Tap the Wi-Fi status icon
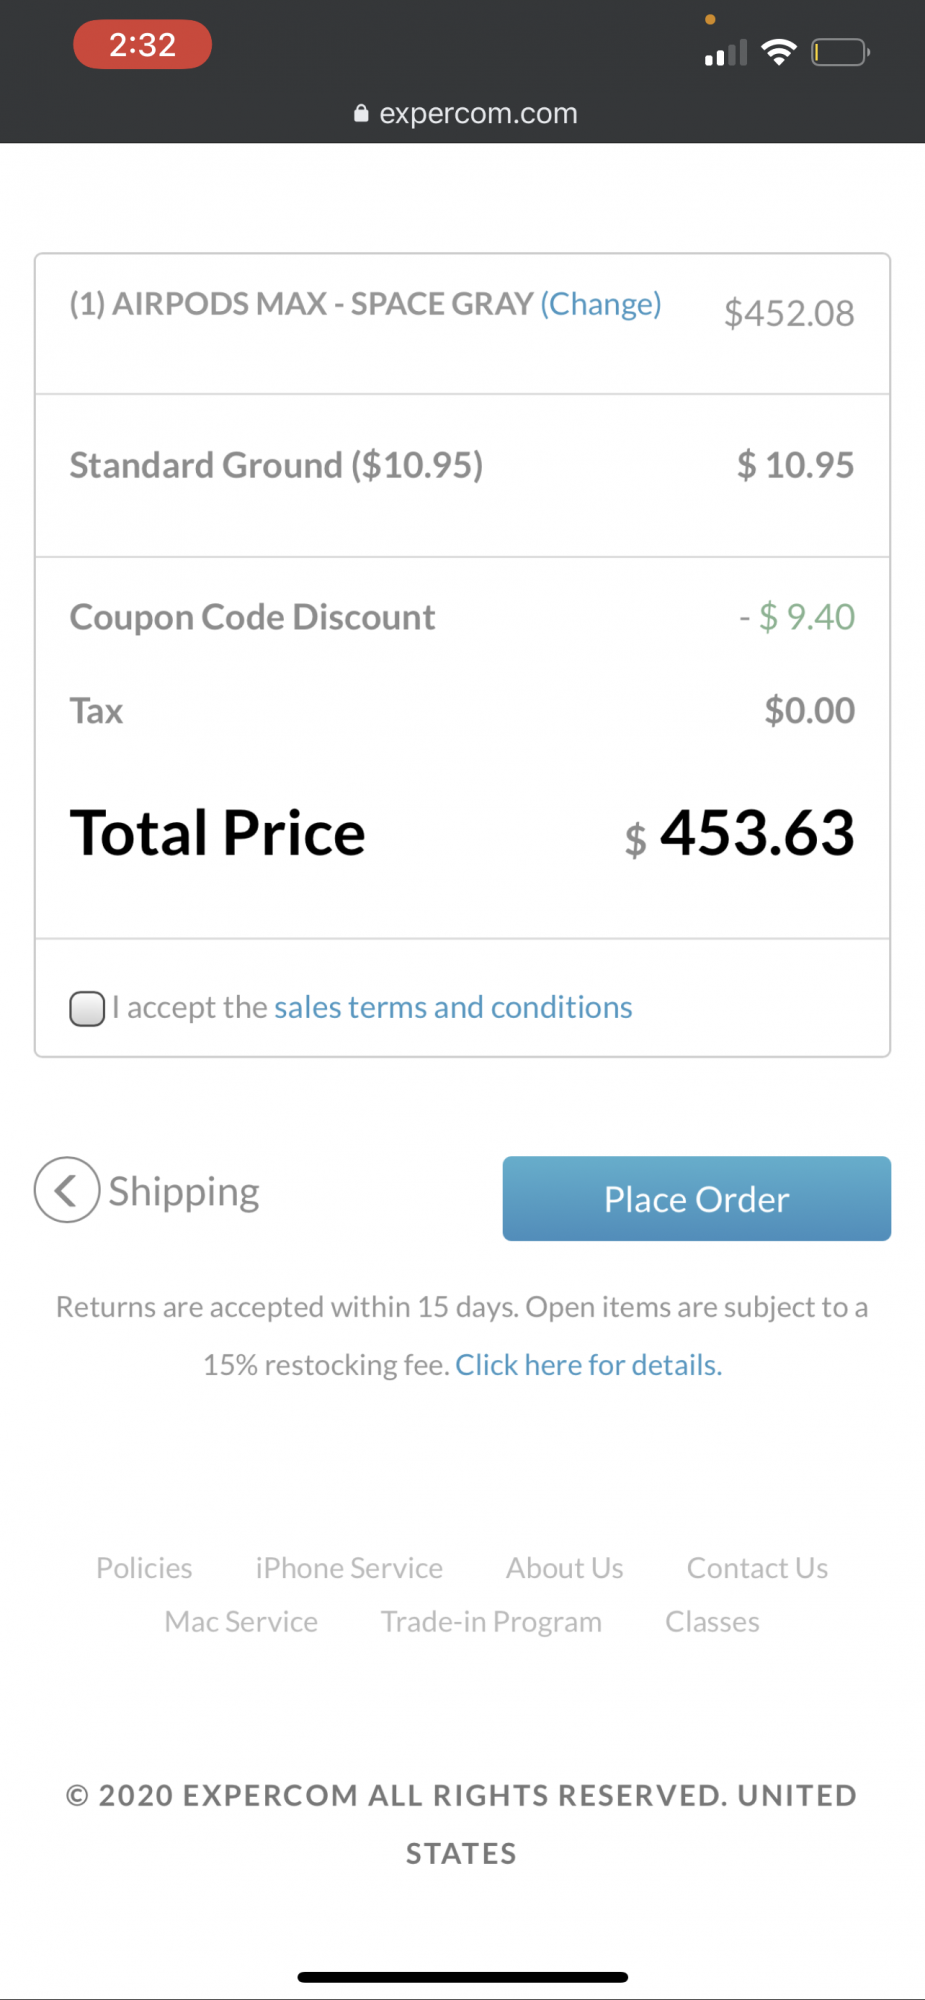The width and height of the screenshot is (925, 2000). 778,52
